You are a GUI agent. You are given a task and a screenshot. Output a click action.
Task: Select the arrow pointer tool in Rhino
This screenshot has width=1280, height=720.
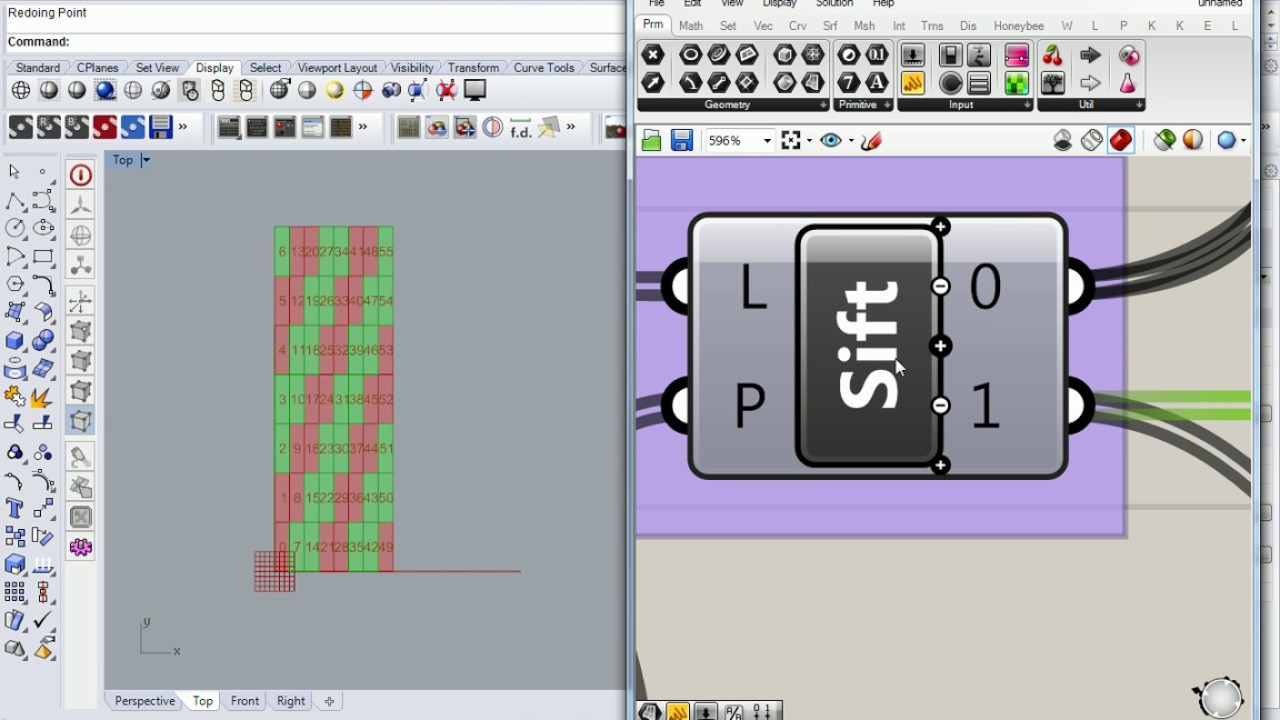14,172
